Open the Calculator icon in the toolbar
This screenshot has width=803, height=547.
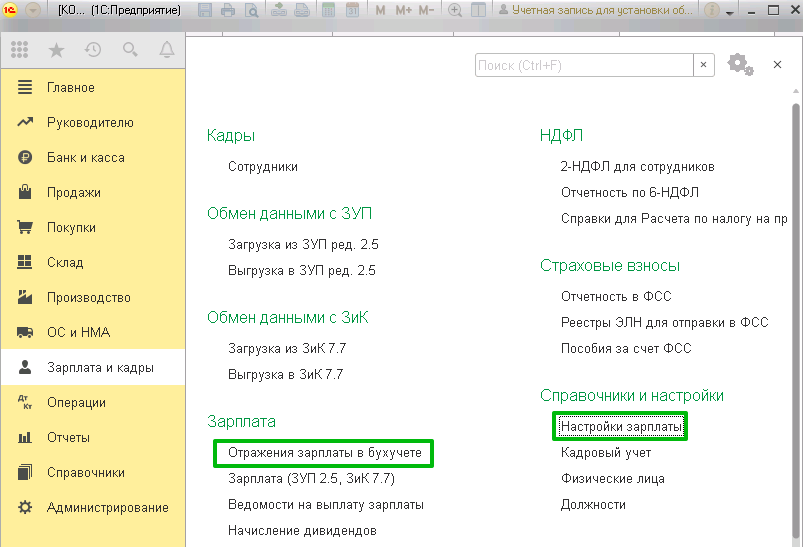[x=328, y=10]
